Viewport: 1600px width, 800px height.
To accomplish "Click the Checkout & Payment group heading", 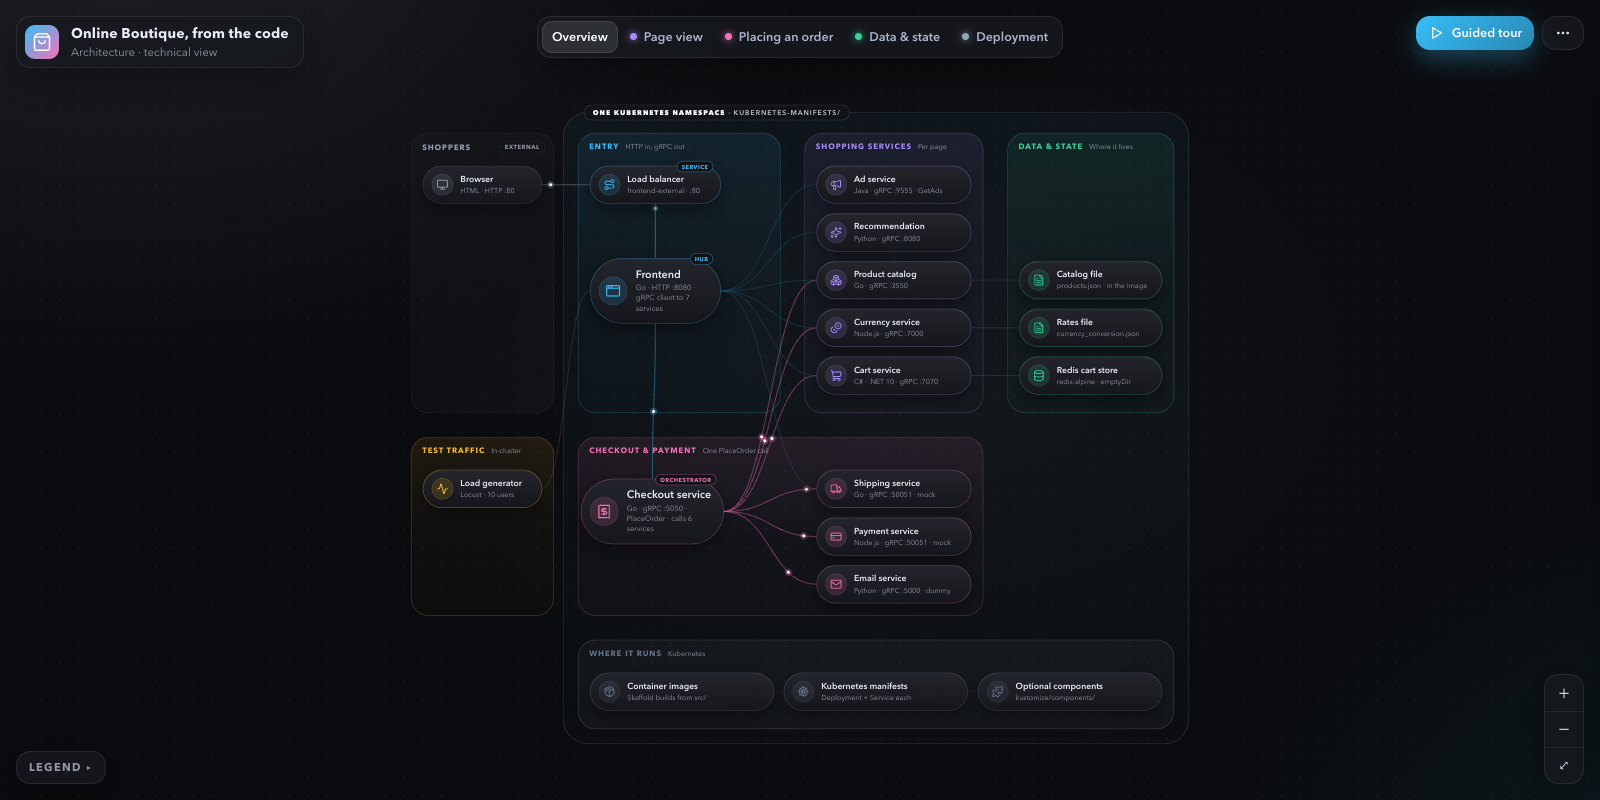I will coord(642,450).
